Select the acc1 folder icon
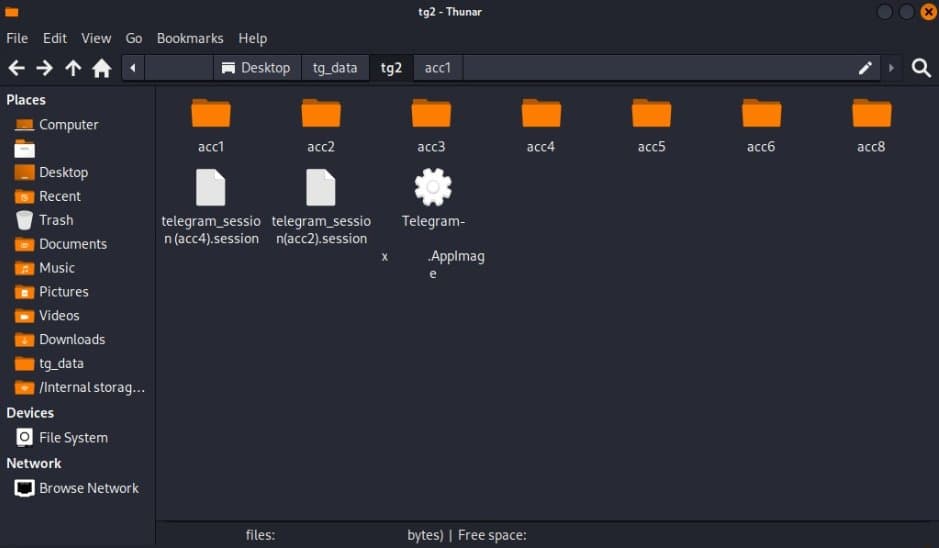 point(211,113)
